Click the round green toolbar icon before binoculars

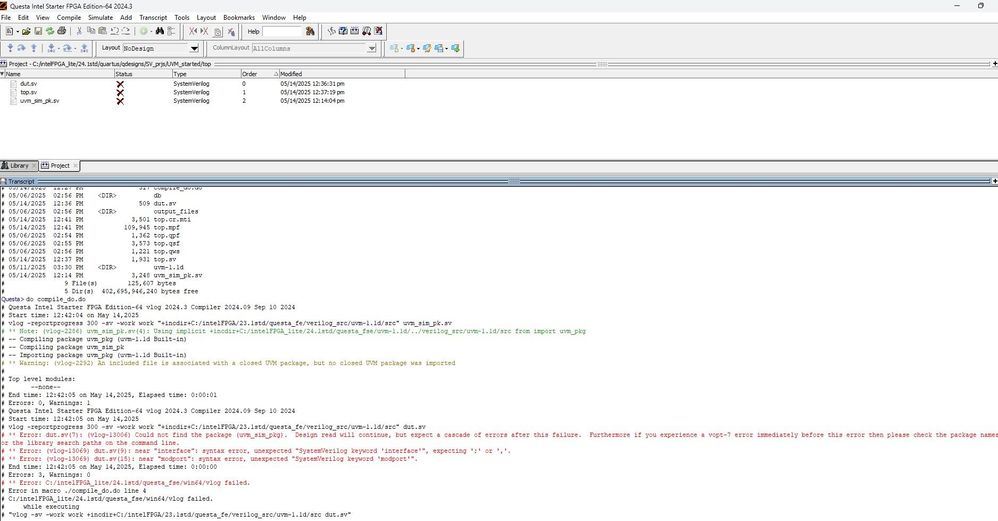pyautogui.click(x=144, y=31)
